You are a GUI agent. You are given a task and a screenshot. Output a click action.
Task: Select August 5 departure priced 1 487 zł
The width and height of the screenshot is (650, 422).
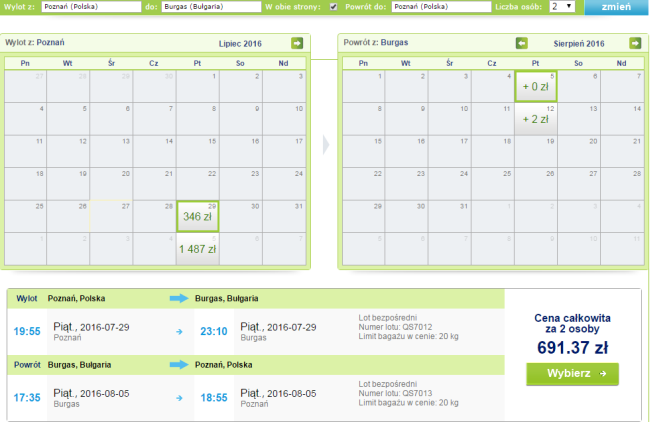(x=198, y=249)
